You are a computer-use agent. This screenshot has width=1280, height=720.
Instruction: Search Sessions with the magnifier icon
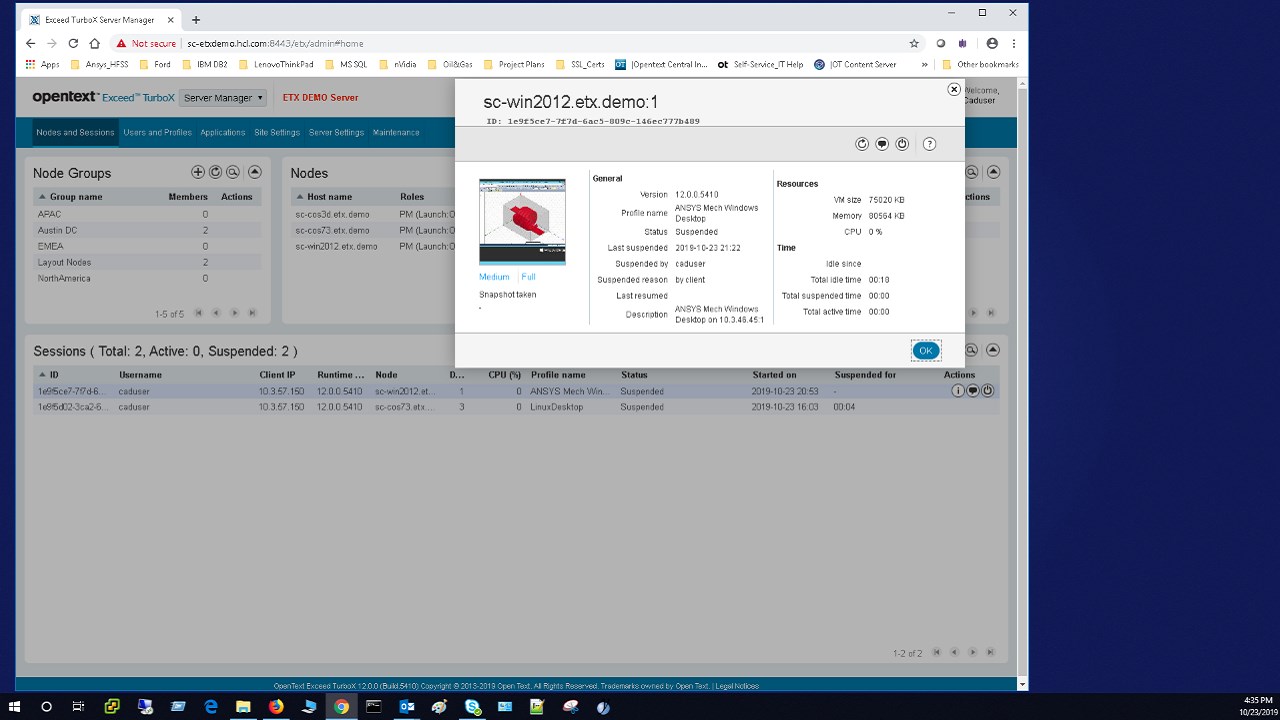pyautogui.click(x=971, y=350)
